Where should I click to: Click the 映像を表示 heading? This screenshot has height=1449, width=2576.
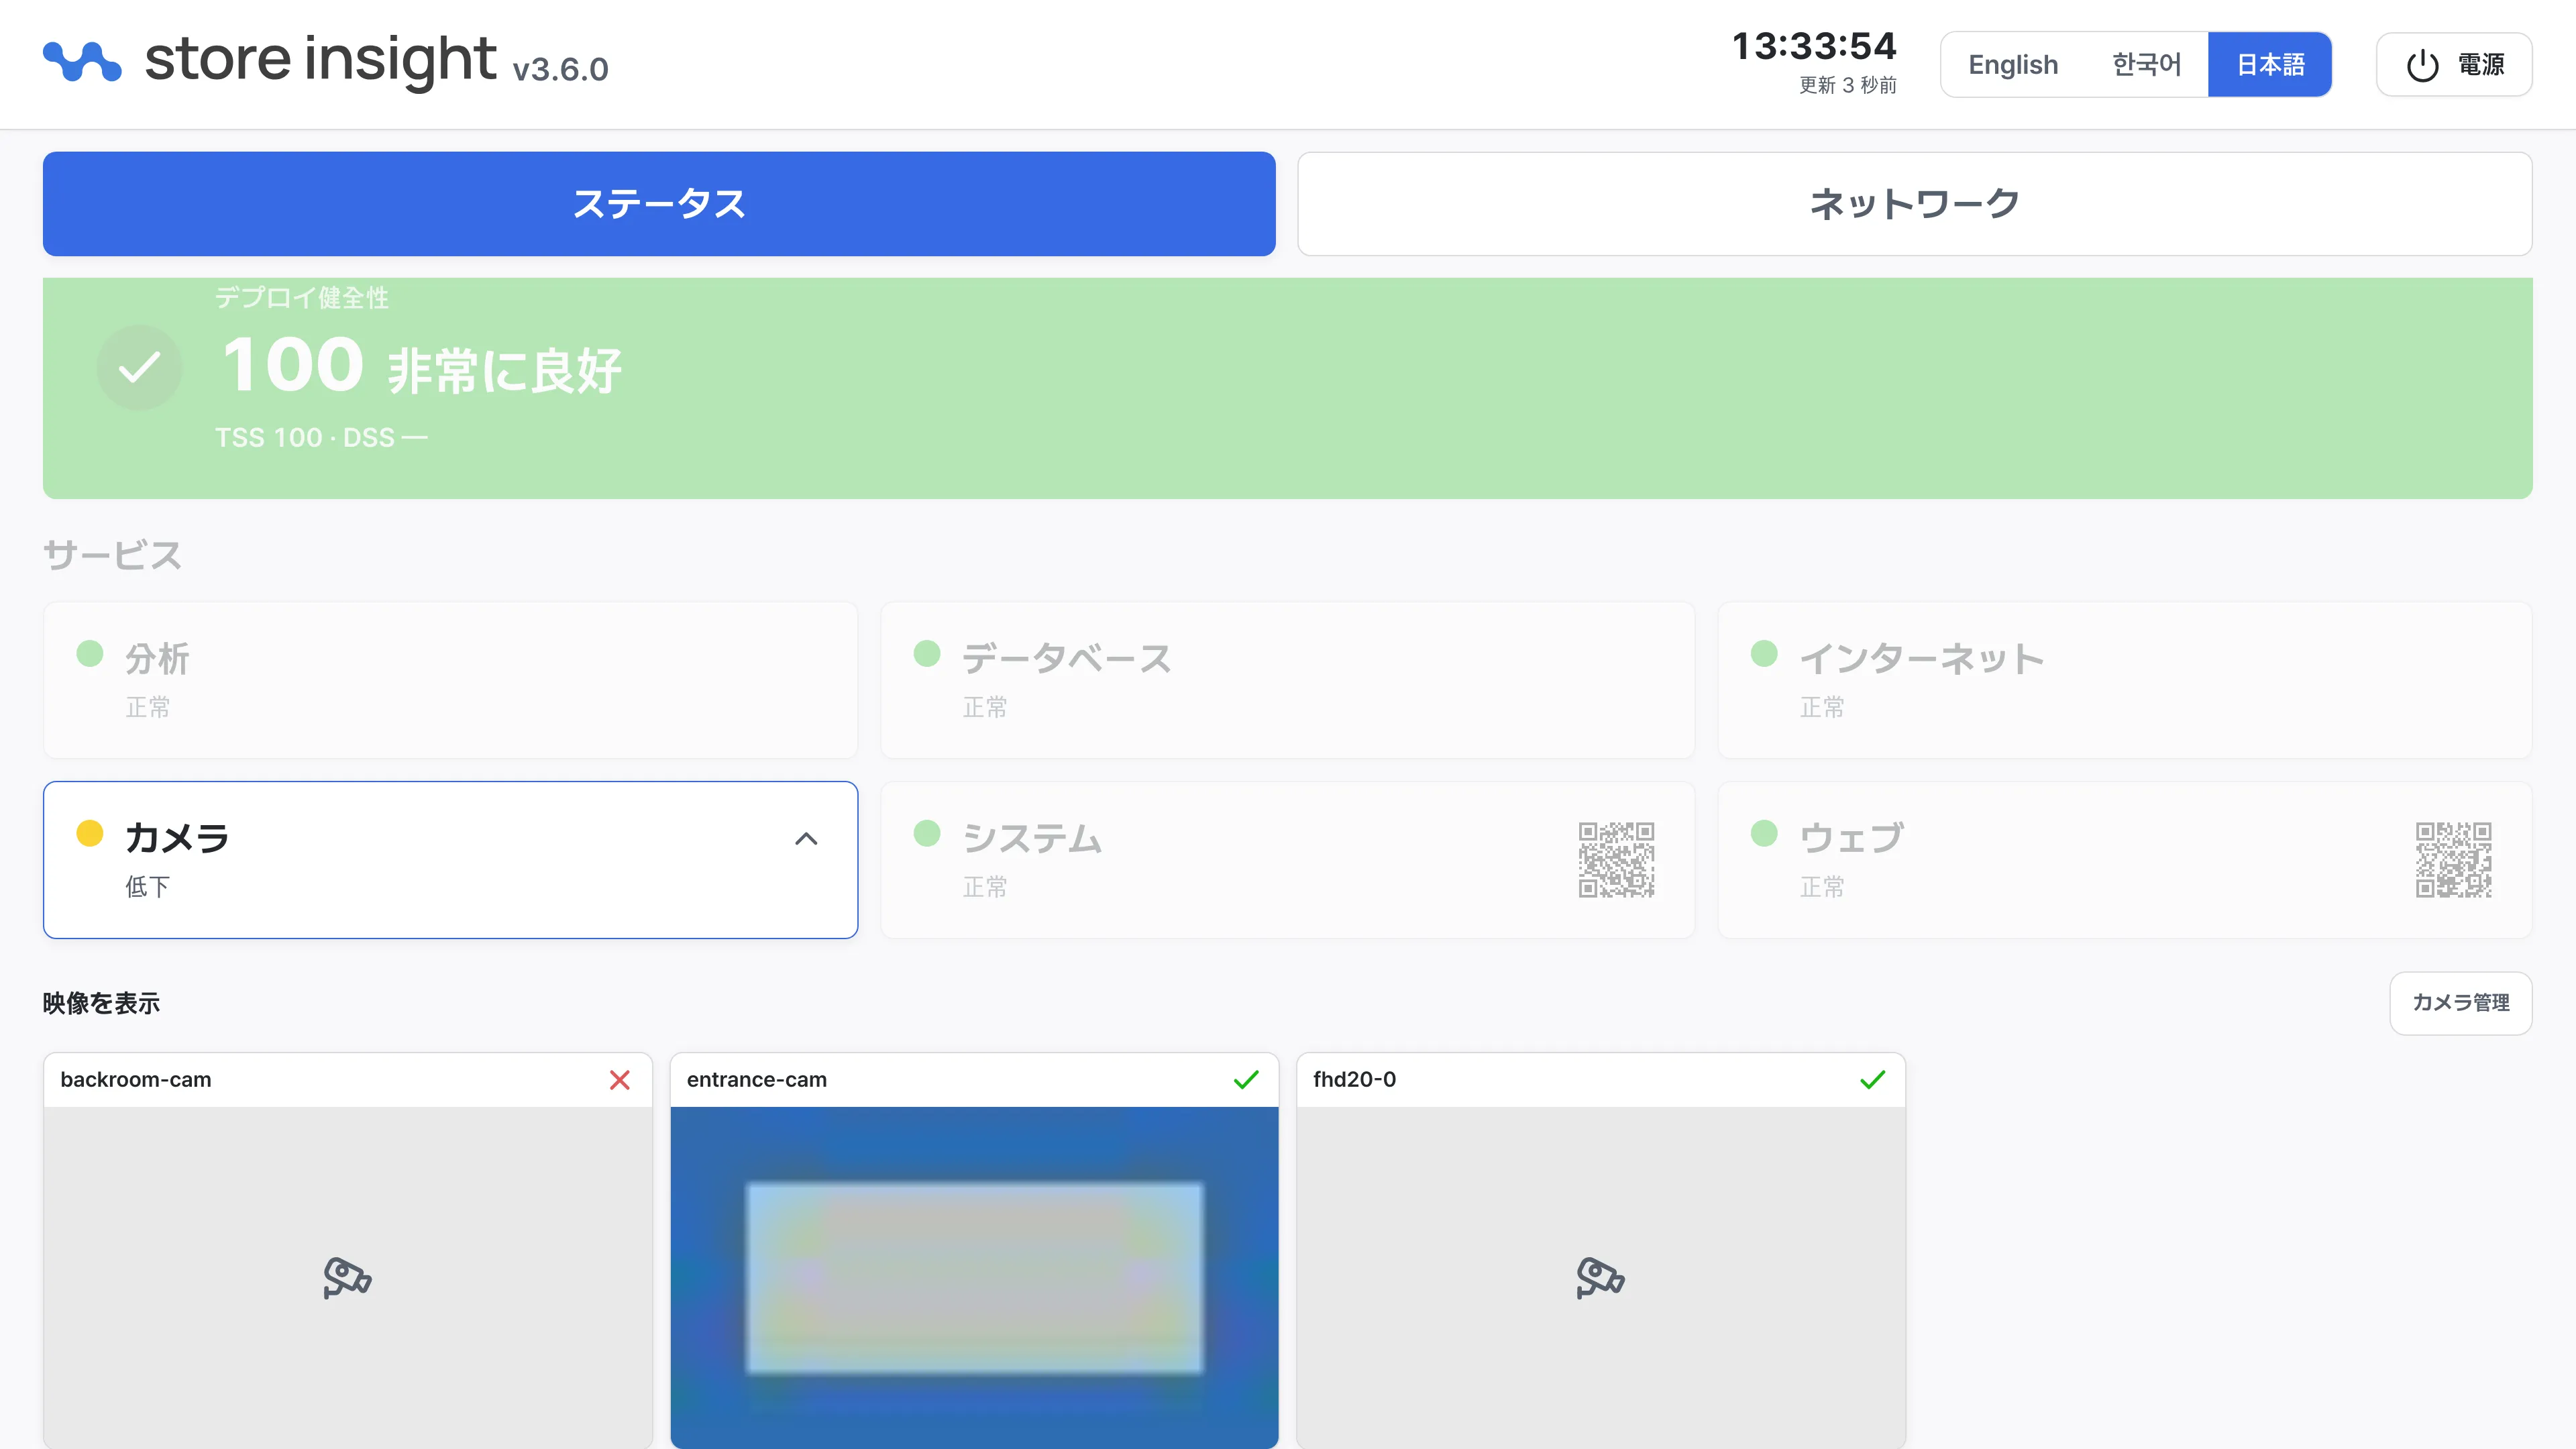tap(101, 1003)
